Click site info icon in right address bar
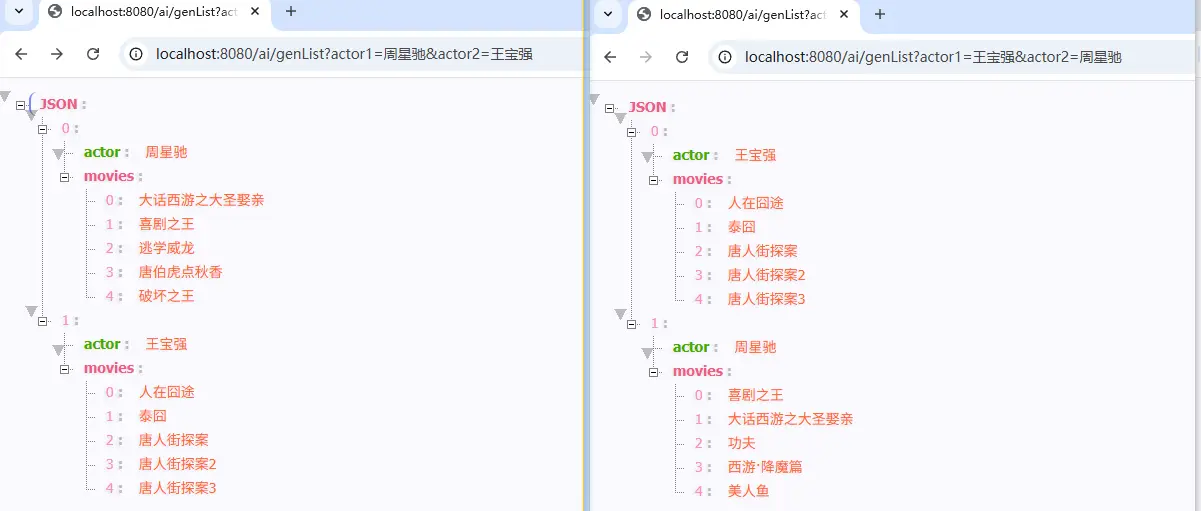The width and height of the screenshot is (1201, 511). click(x=726, y=57)
